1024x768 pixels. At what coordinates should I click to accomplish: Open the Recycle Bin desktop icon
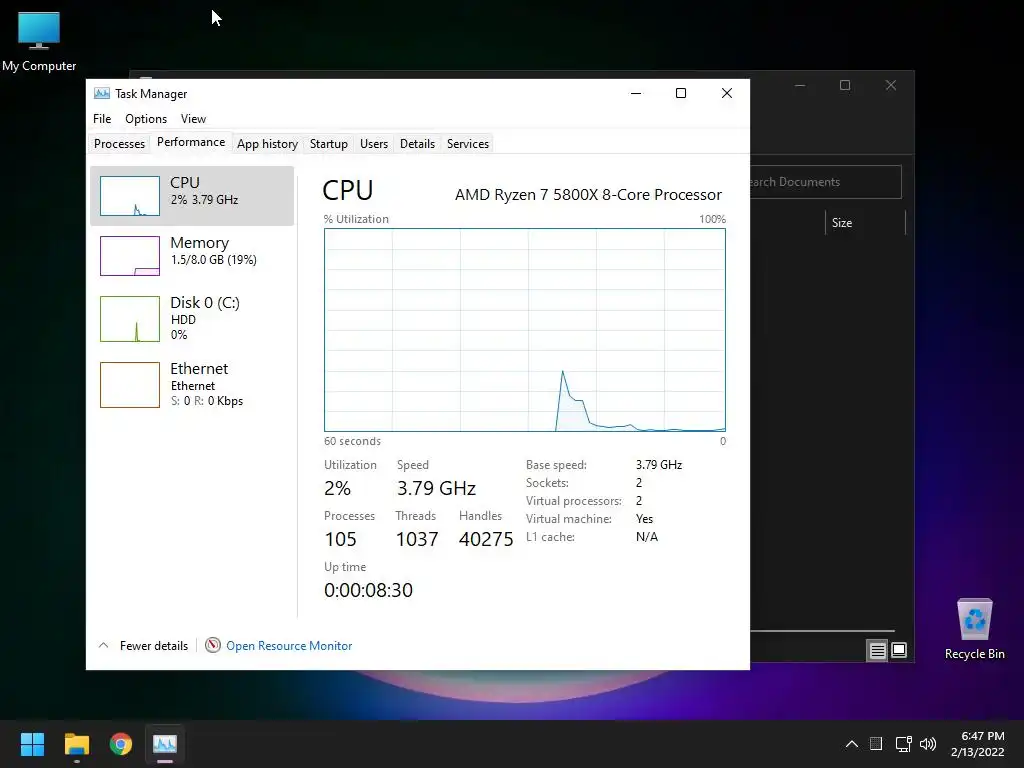point(974,630)
